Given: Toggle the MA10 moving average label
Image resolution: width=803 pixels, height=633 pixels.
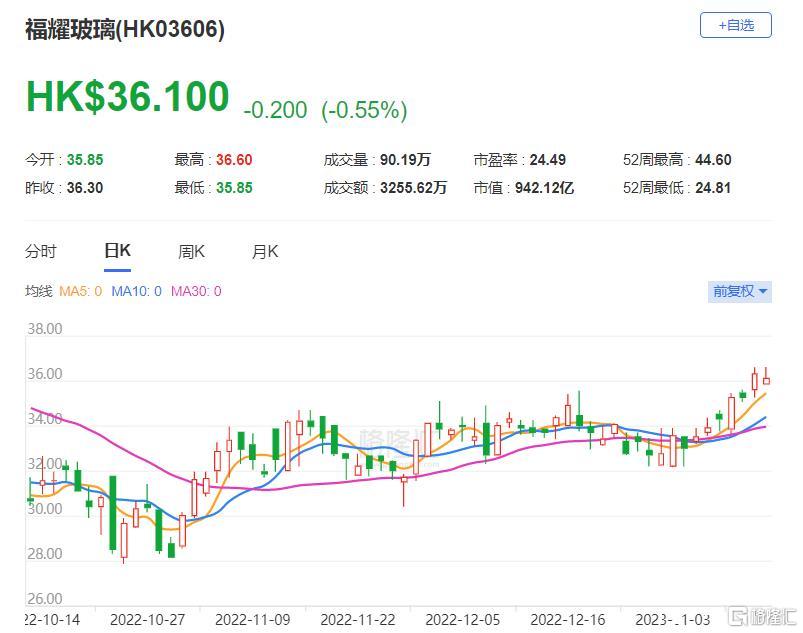Looking at the screenshot, I should click(x=136, y=291).
